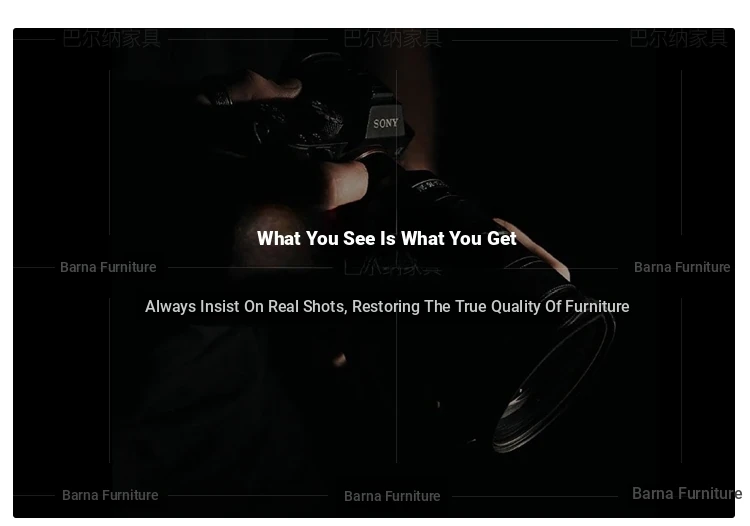Click the bottom-left Barna Furniture watermark
Screen dimensions: 750x526
pyautogui.click(x=110, y=495)
